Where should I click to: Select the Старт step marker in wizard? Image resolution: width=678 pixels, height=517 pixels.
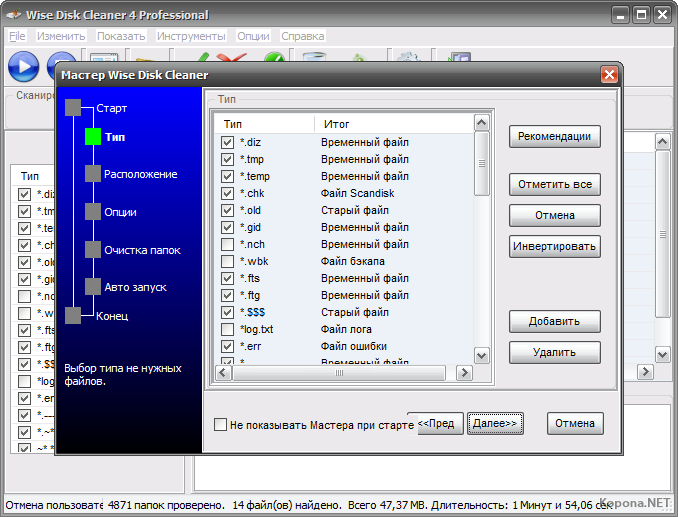tap(72, 108)
